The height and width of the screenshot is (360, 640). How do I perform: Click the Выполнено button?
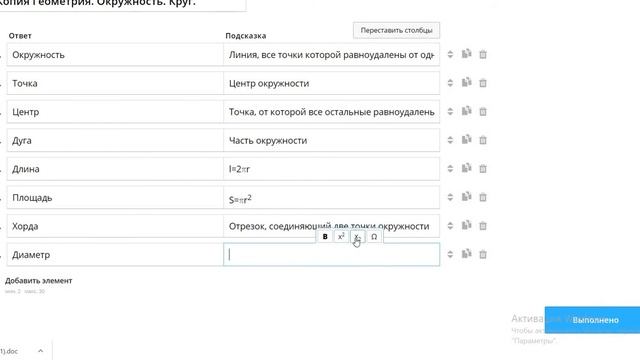point(592,320)
